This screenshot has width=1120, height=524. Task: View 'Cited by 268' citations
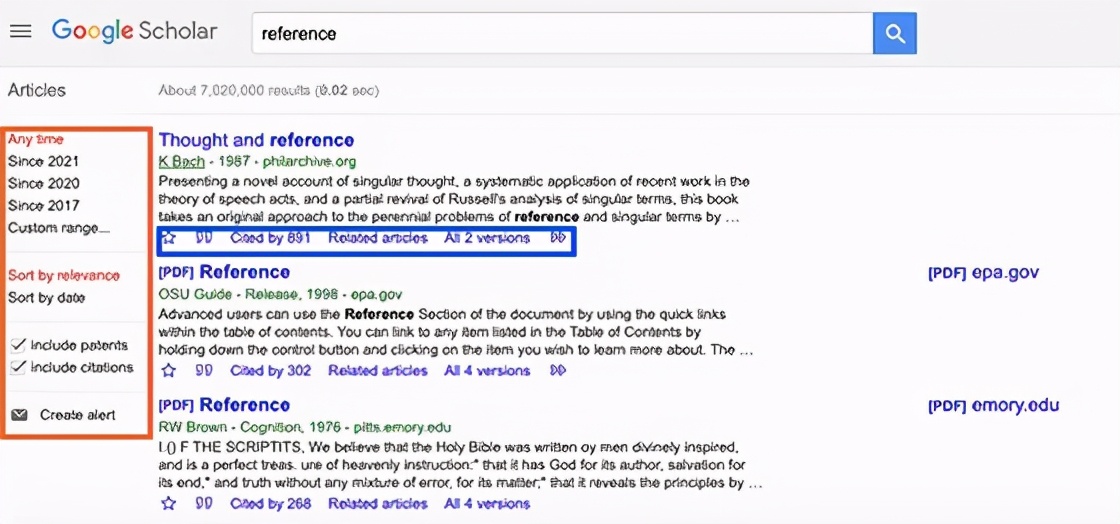[270, 503]
